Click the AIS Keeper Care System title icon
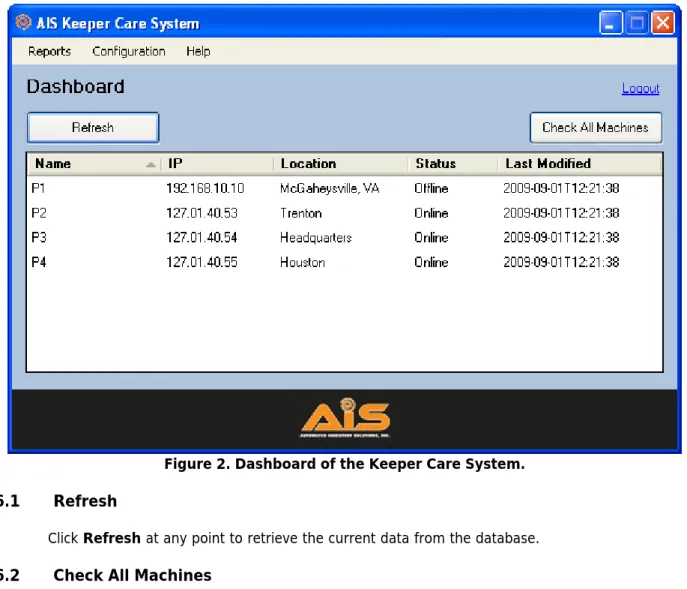 click(23, 22)
